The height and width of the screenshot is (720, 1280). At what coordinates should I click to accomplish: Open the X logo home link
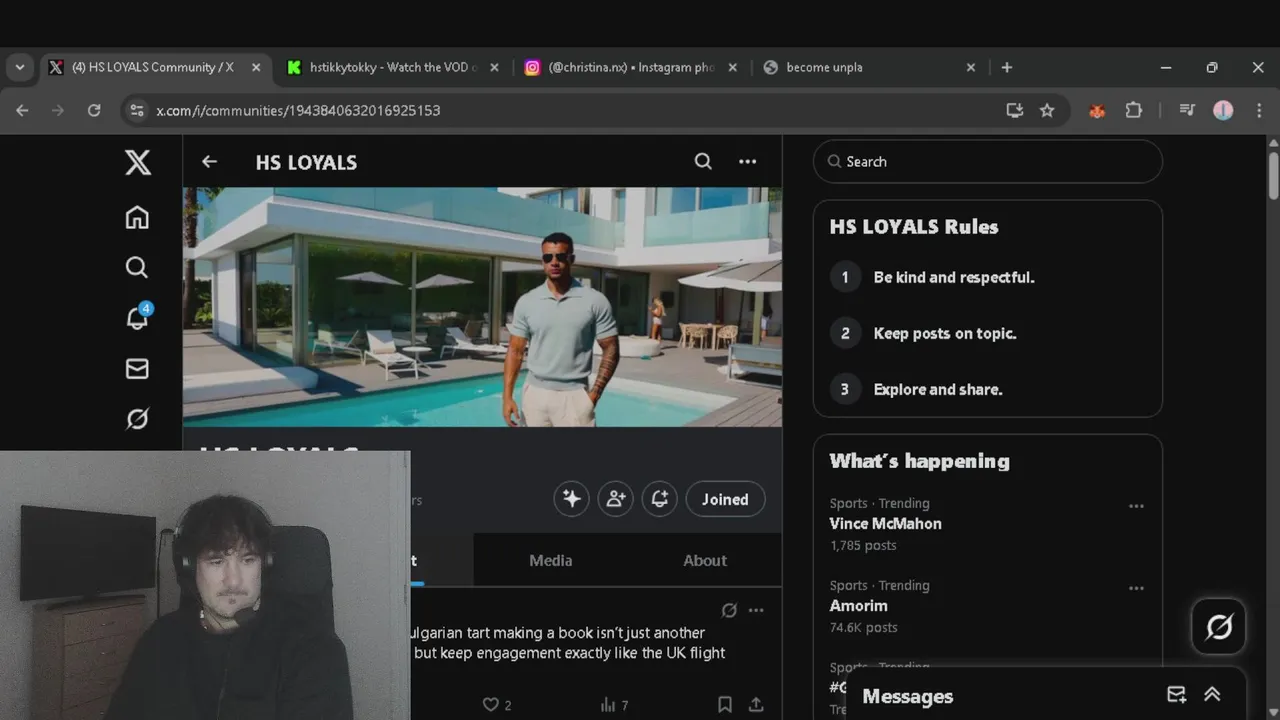pos(138,162)
